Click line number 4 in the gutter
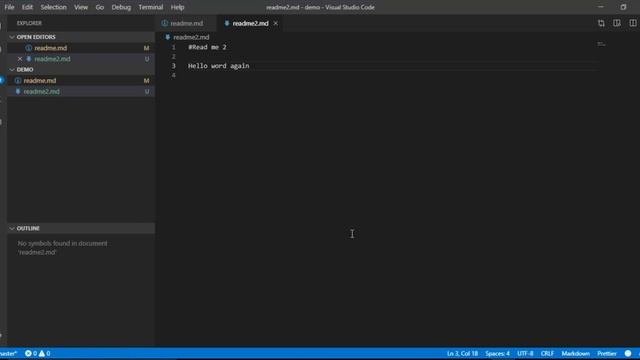Image resolution: width=640 pixels, height=360 pixels. 173,75
